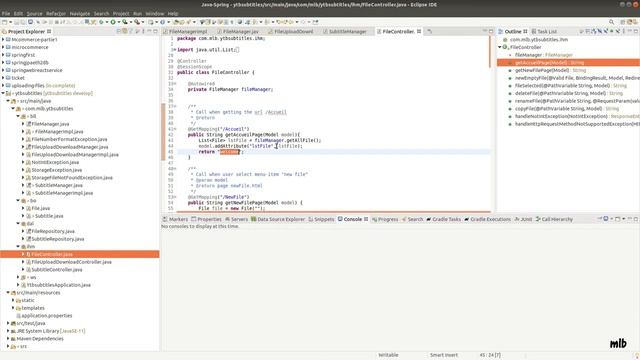Expand the templates folder
The height and width of the screenshot is (360, 640).
click(13, 308)
